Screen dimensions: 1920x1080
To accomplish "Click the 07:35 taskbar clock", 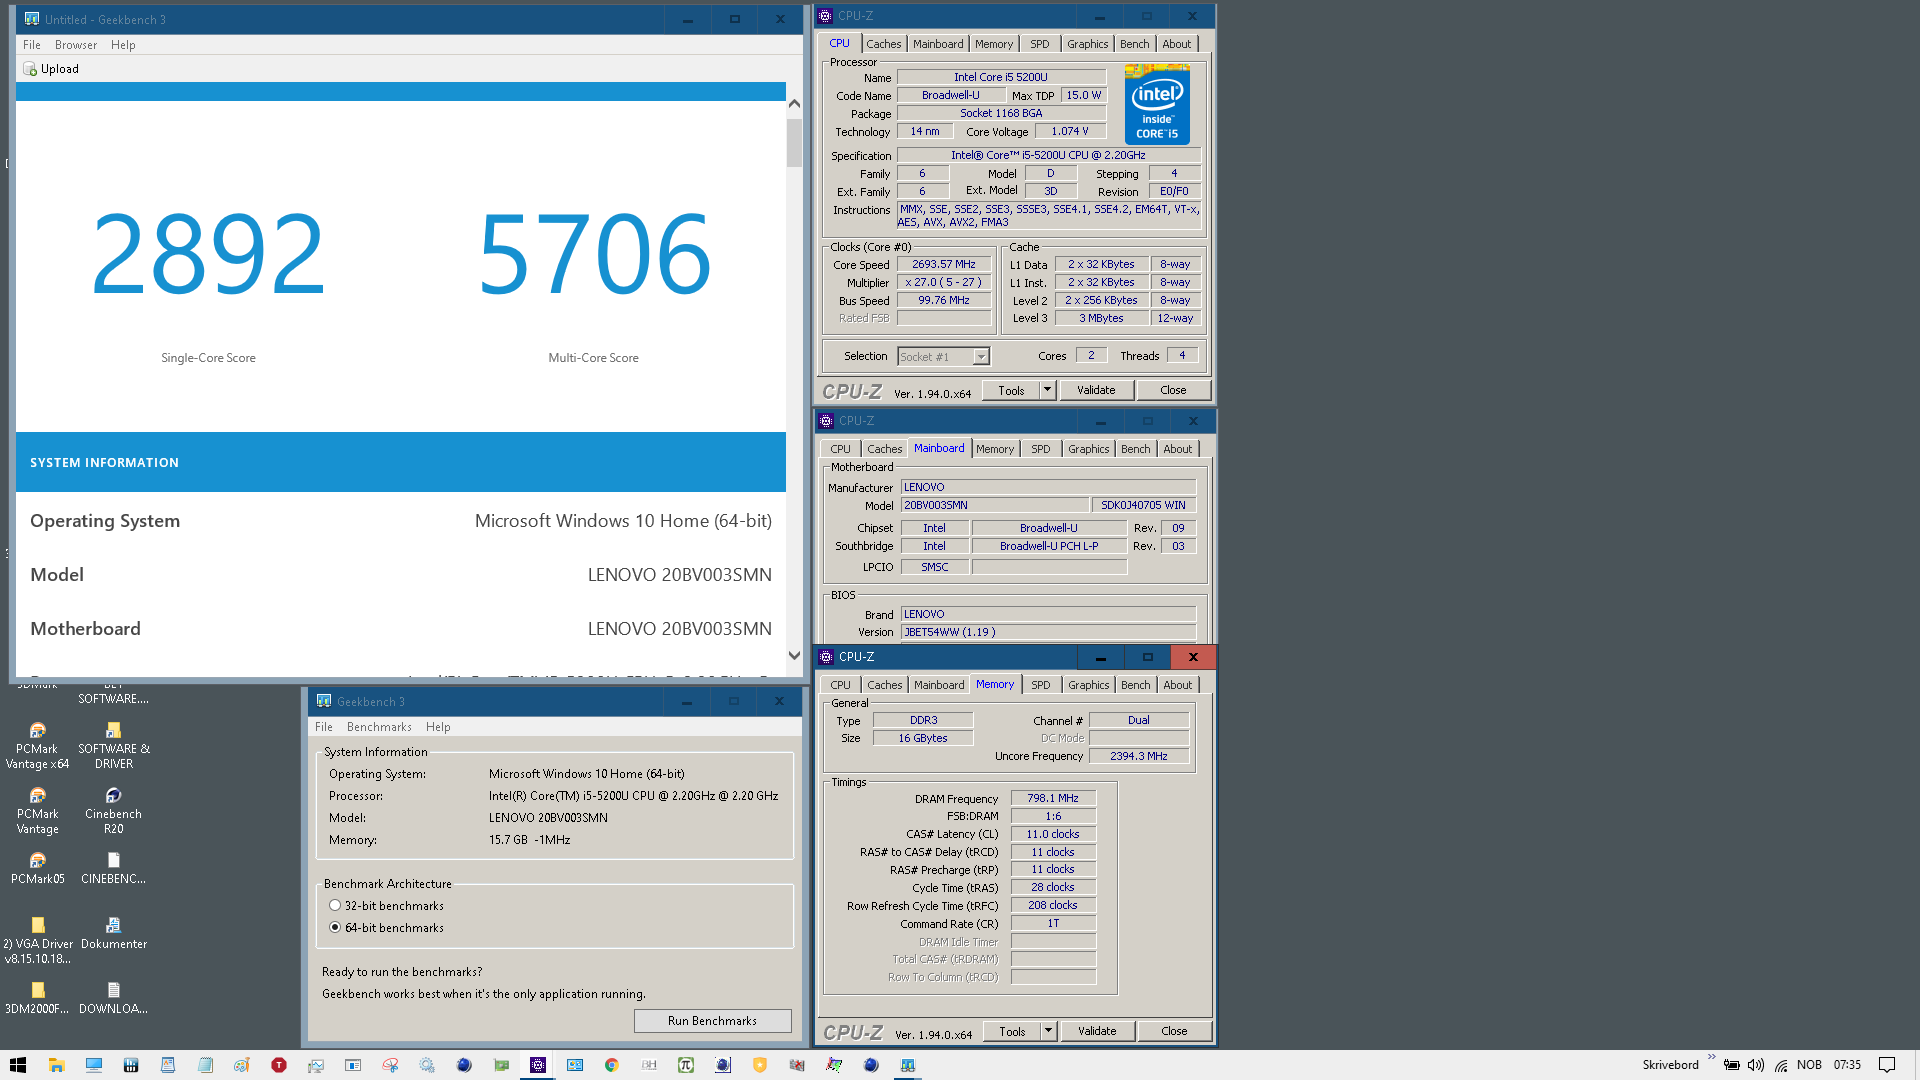I will tap(1847, 1065).
